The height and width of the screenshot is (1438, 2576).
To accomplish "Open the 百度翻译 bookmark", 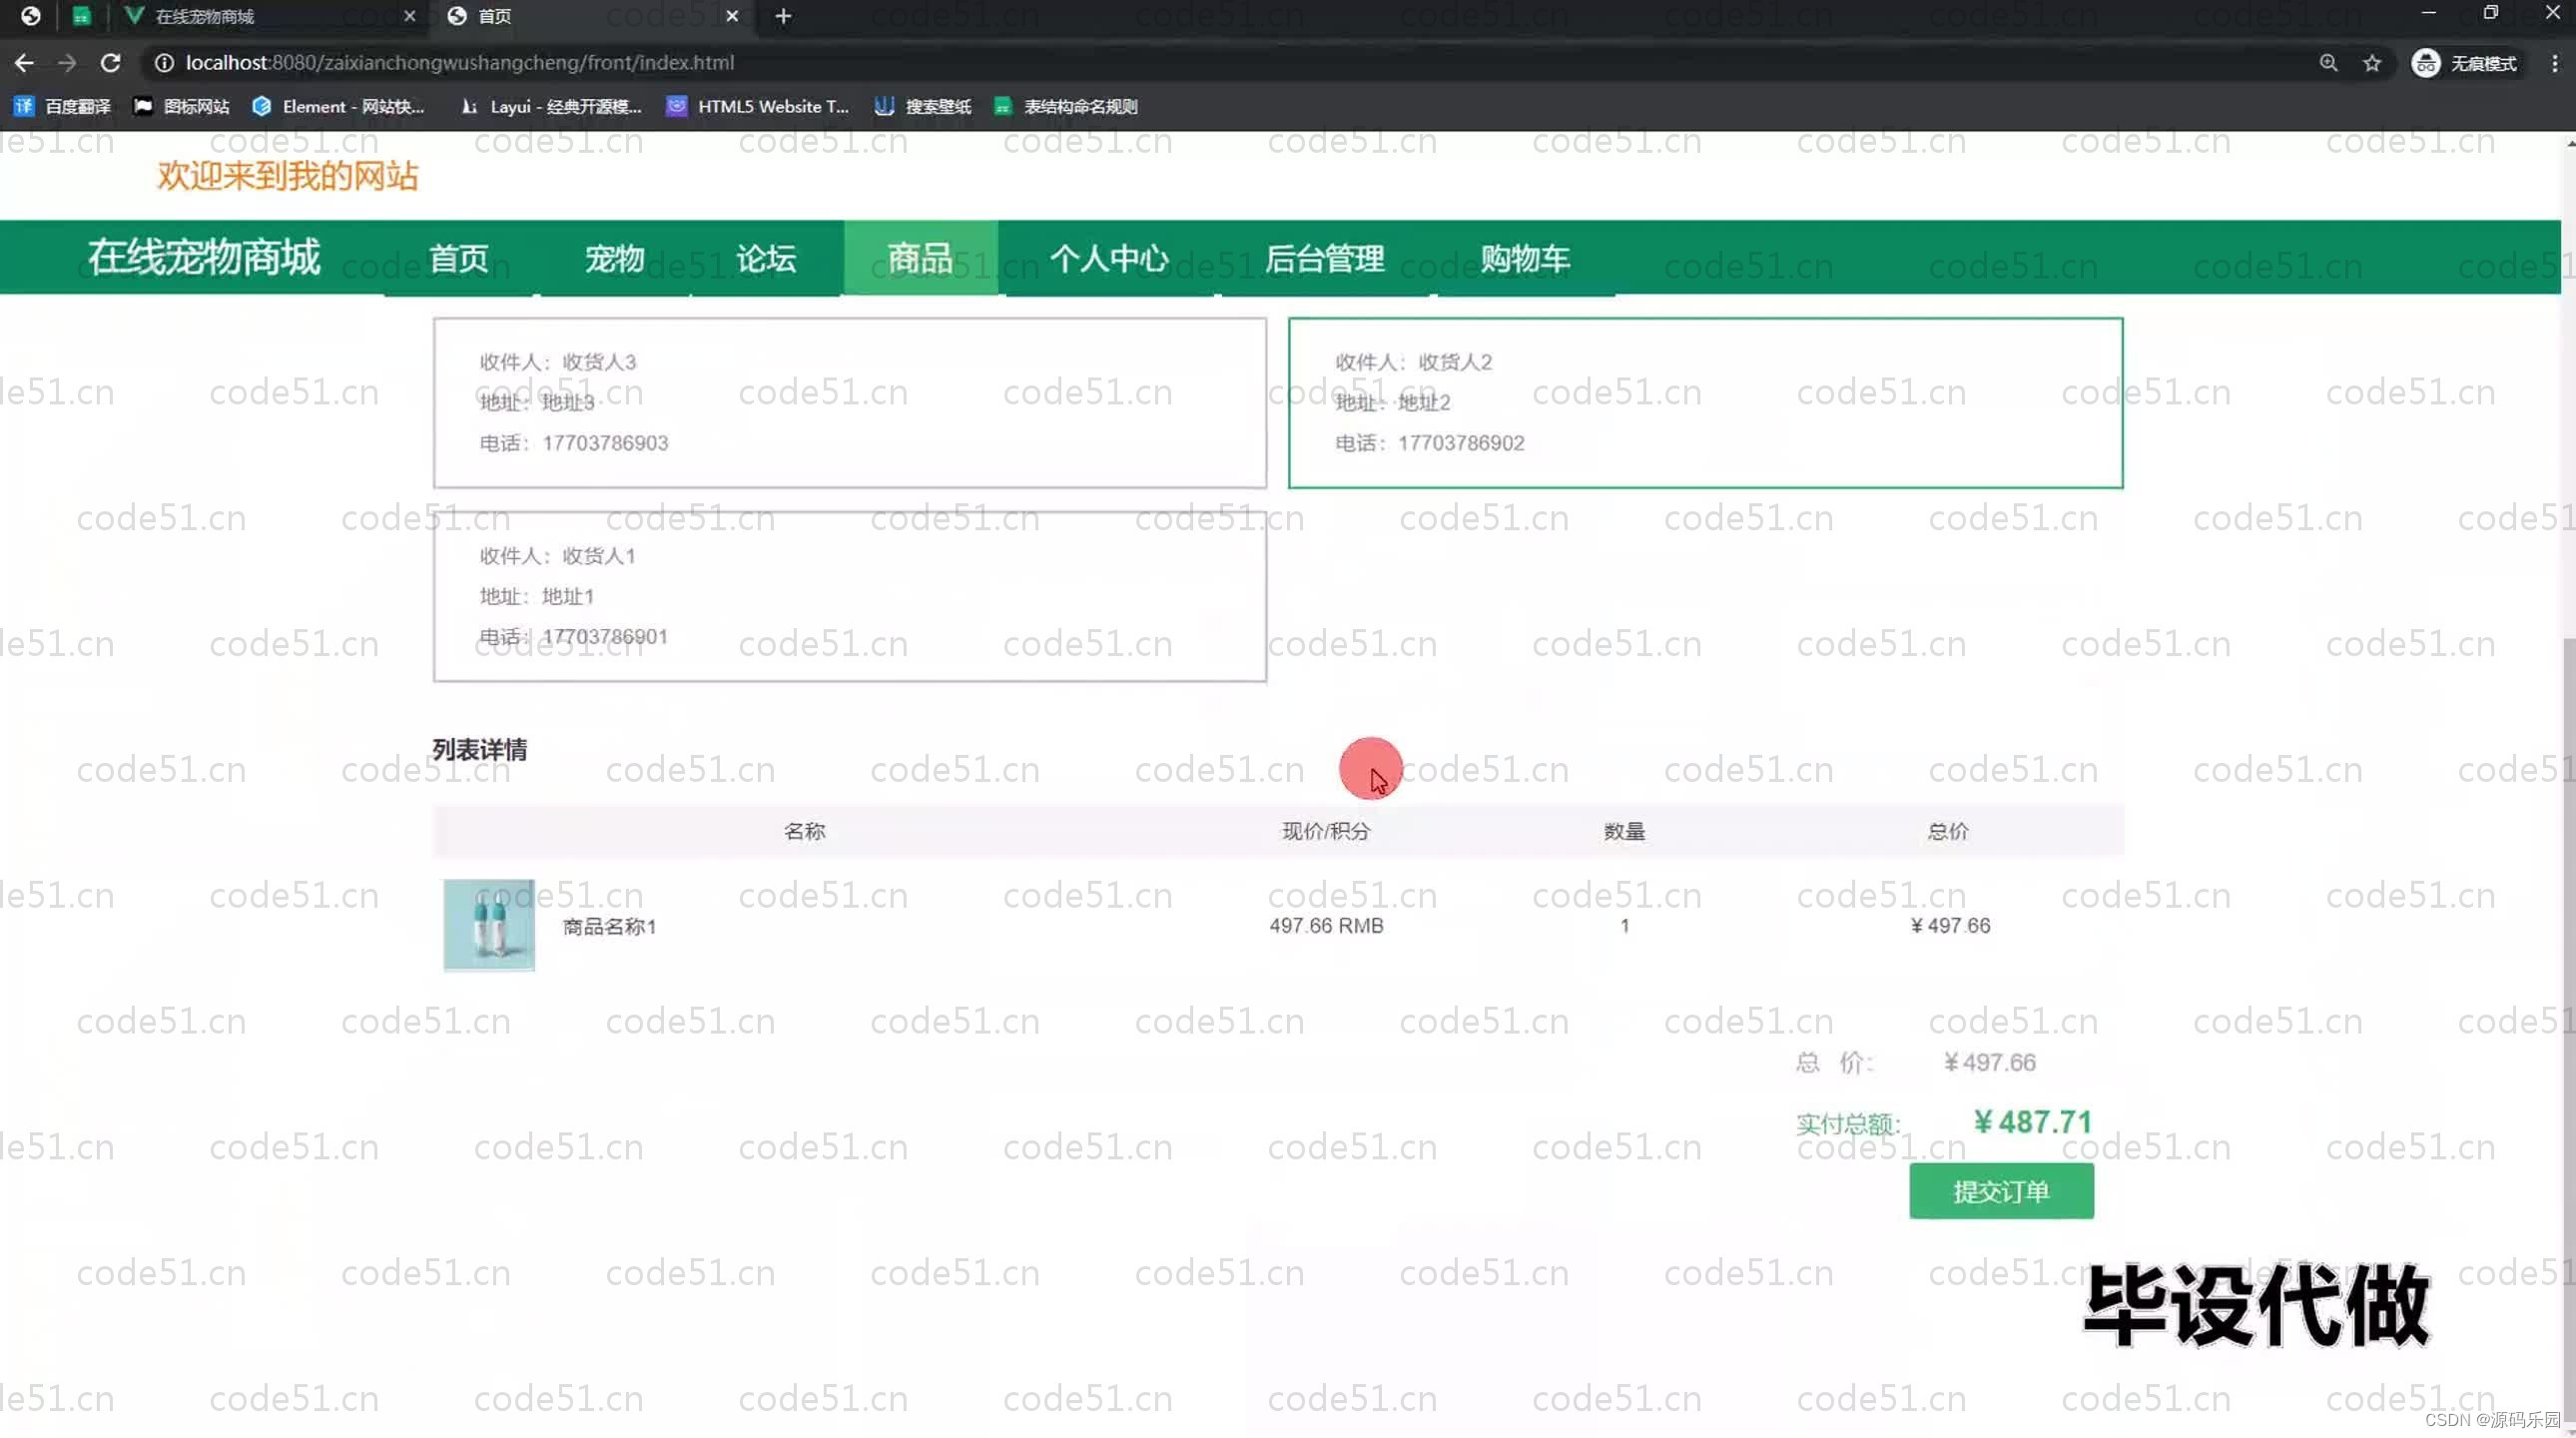I will tap(62, 106).
